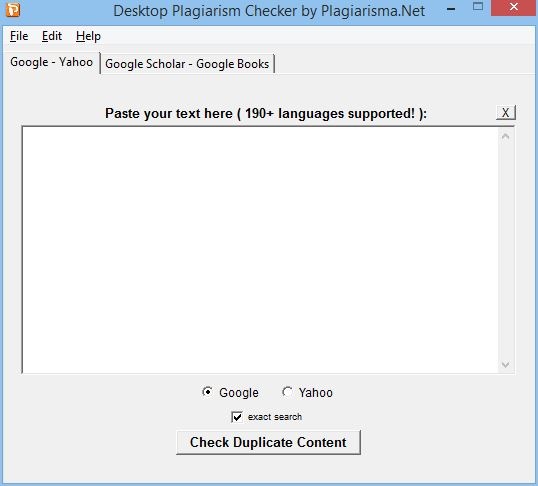Click the 'Paste your text here' heading

[266, 114]
